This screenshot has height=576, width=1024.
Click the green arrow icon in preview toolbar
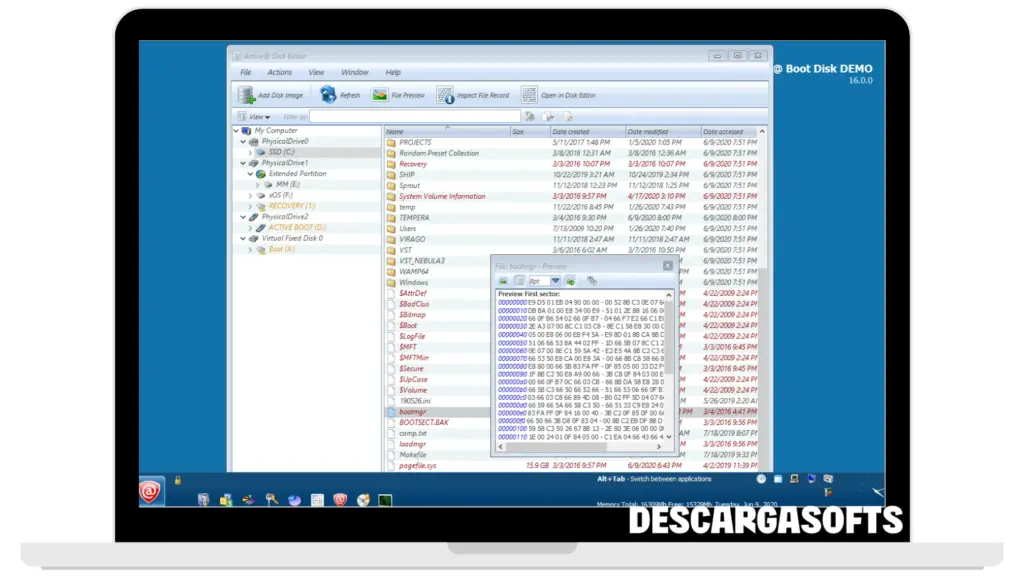click(x=570, y=281)
